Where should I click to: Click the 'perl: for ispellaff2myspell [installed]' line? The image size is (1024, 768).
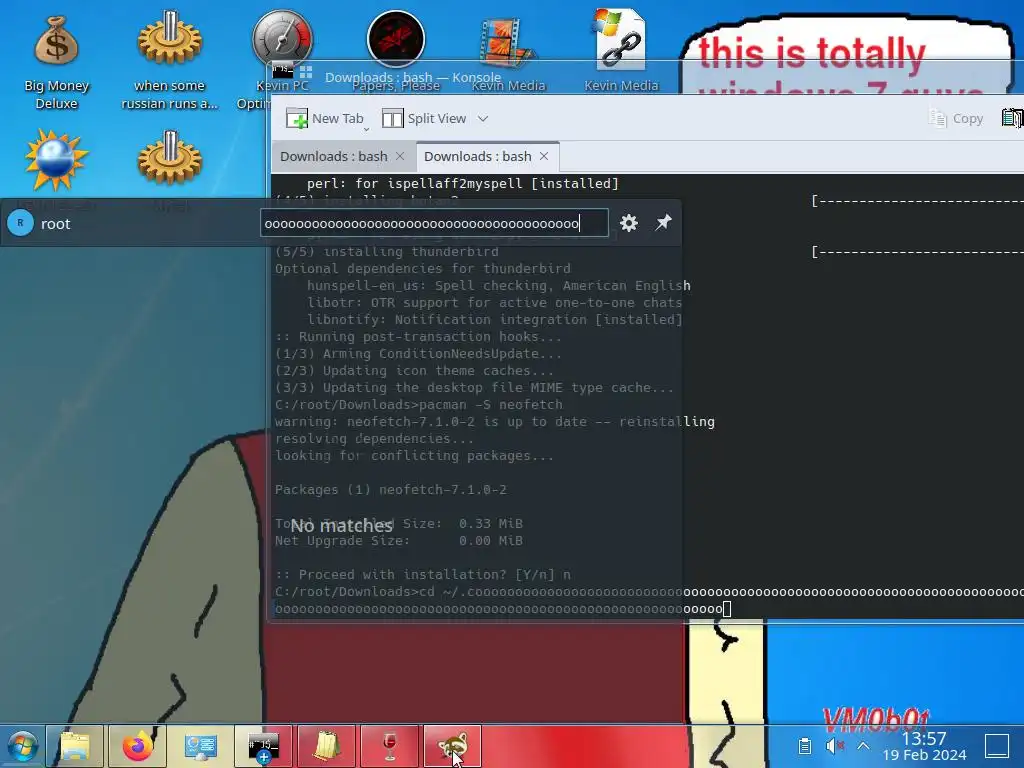[x=462, y=184]
